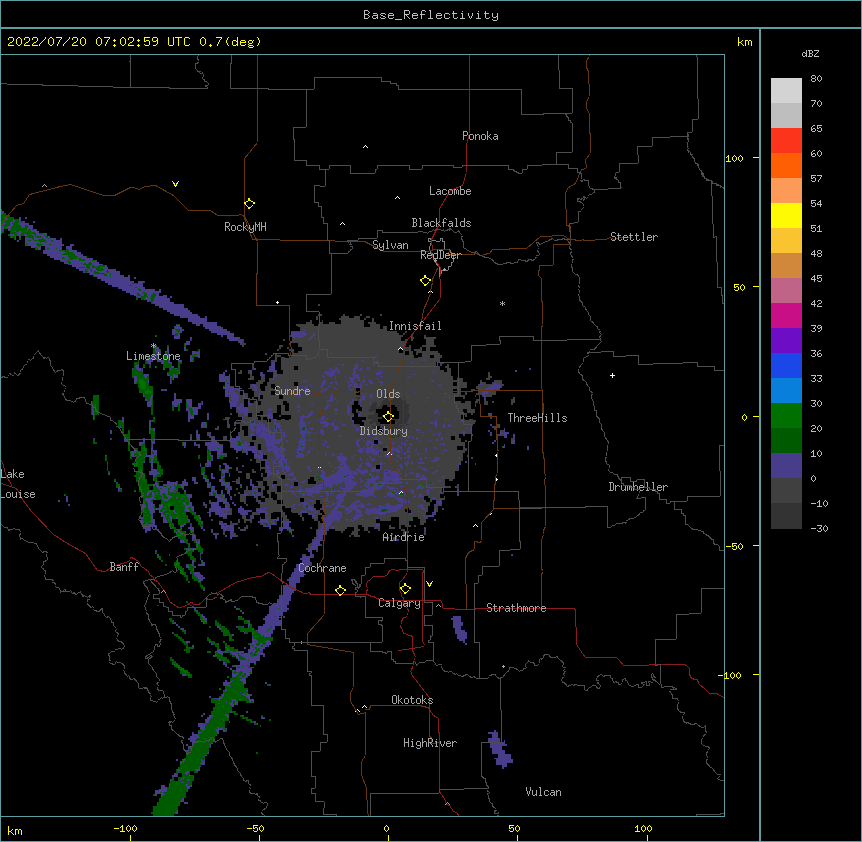The width and height of the screenshot is (862, 842).
Task: Click the Sylvan label
Action: [x=390, y=245]
